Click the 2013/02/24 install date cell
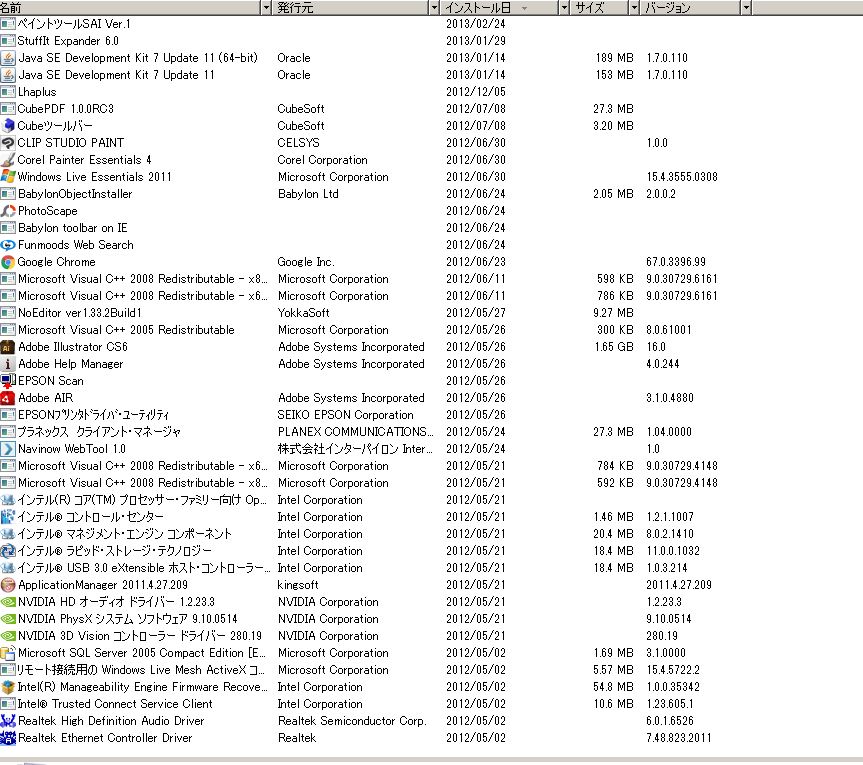Viewport: 863px width, 765px height. tap(476, 24)
